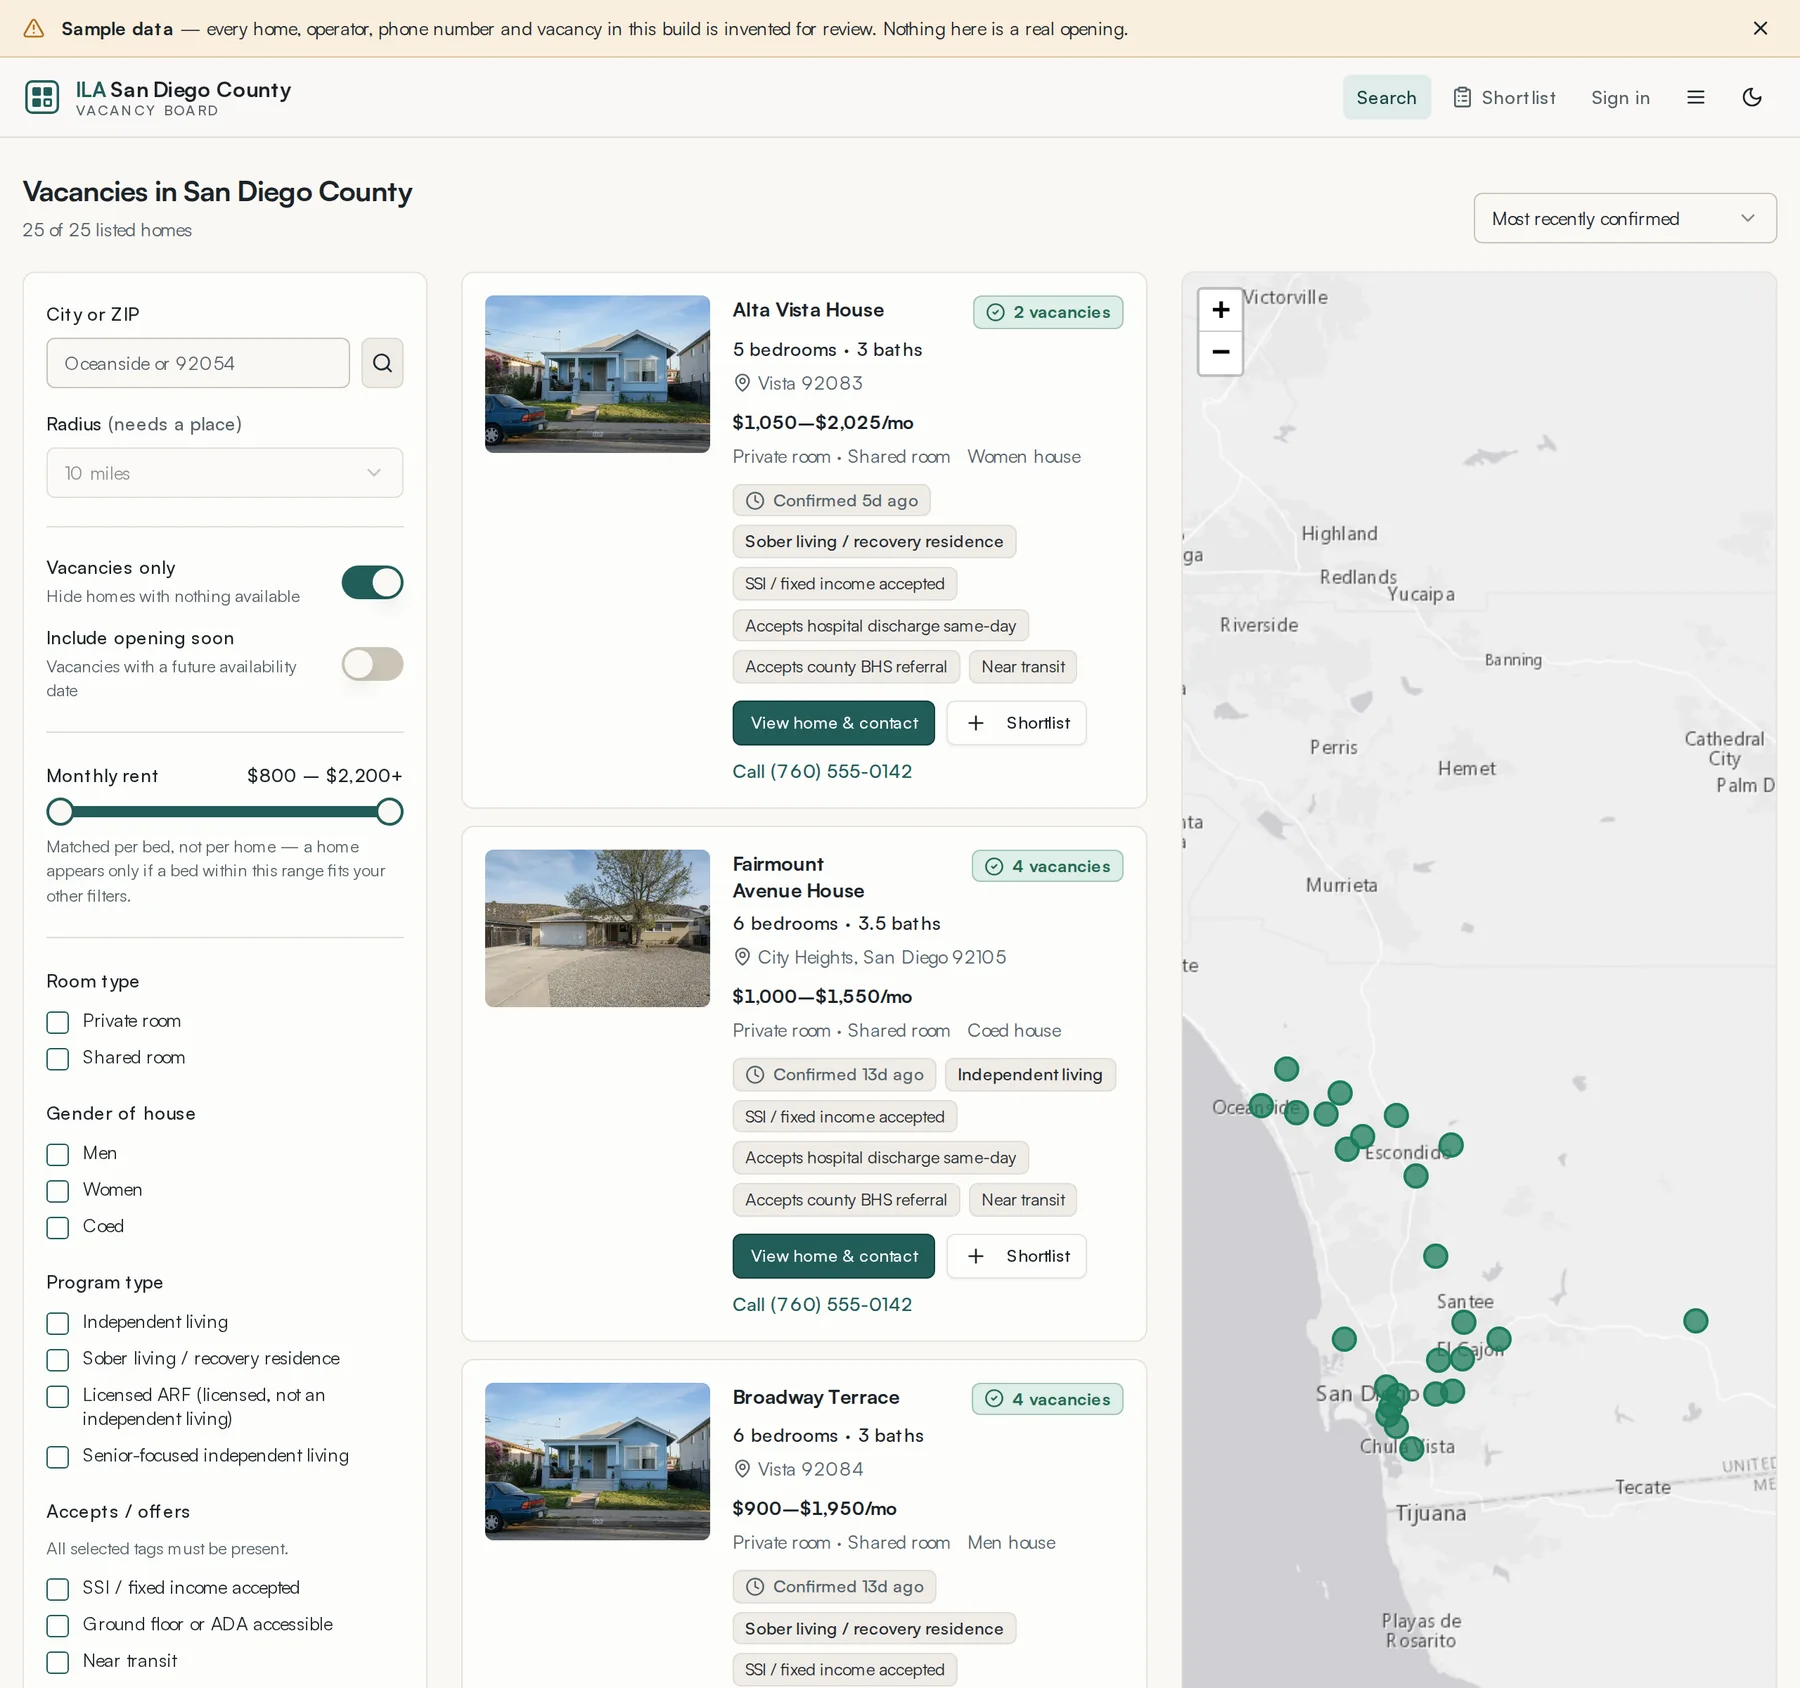Zoom out on the map
This screenshot has height=1688, width=1800.
1220,353
